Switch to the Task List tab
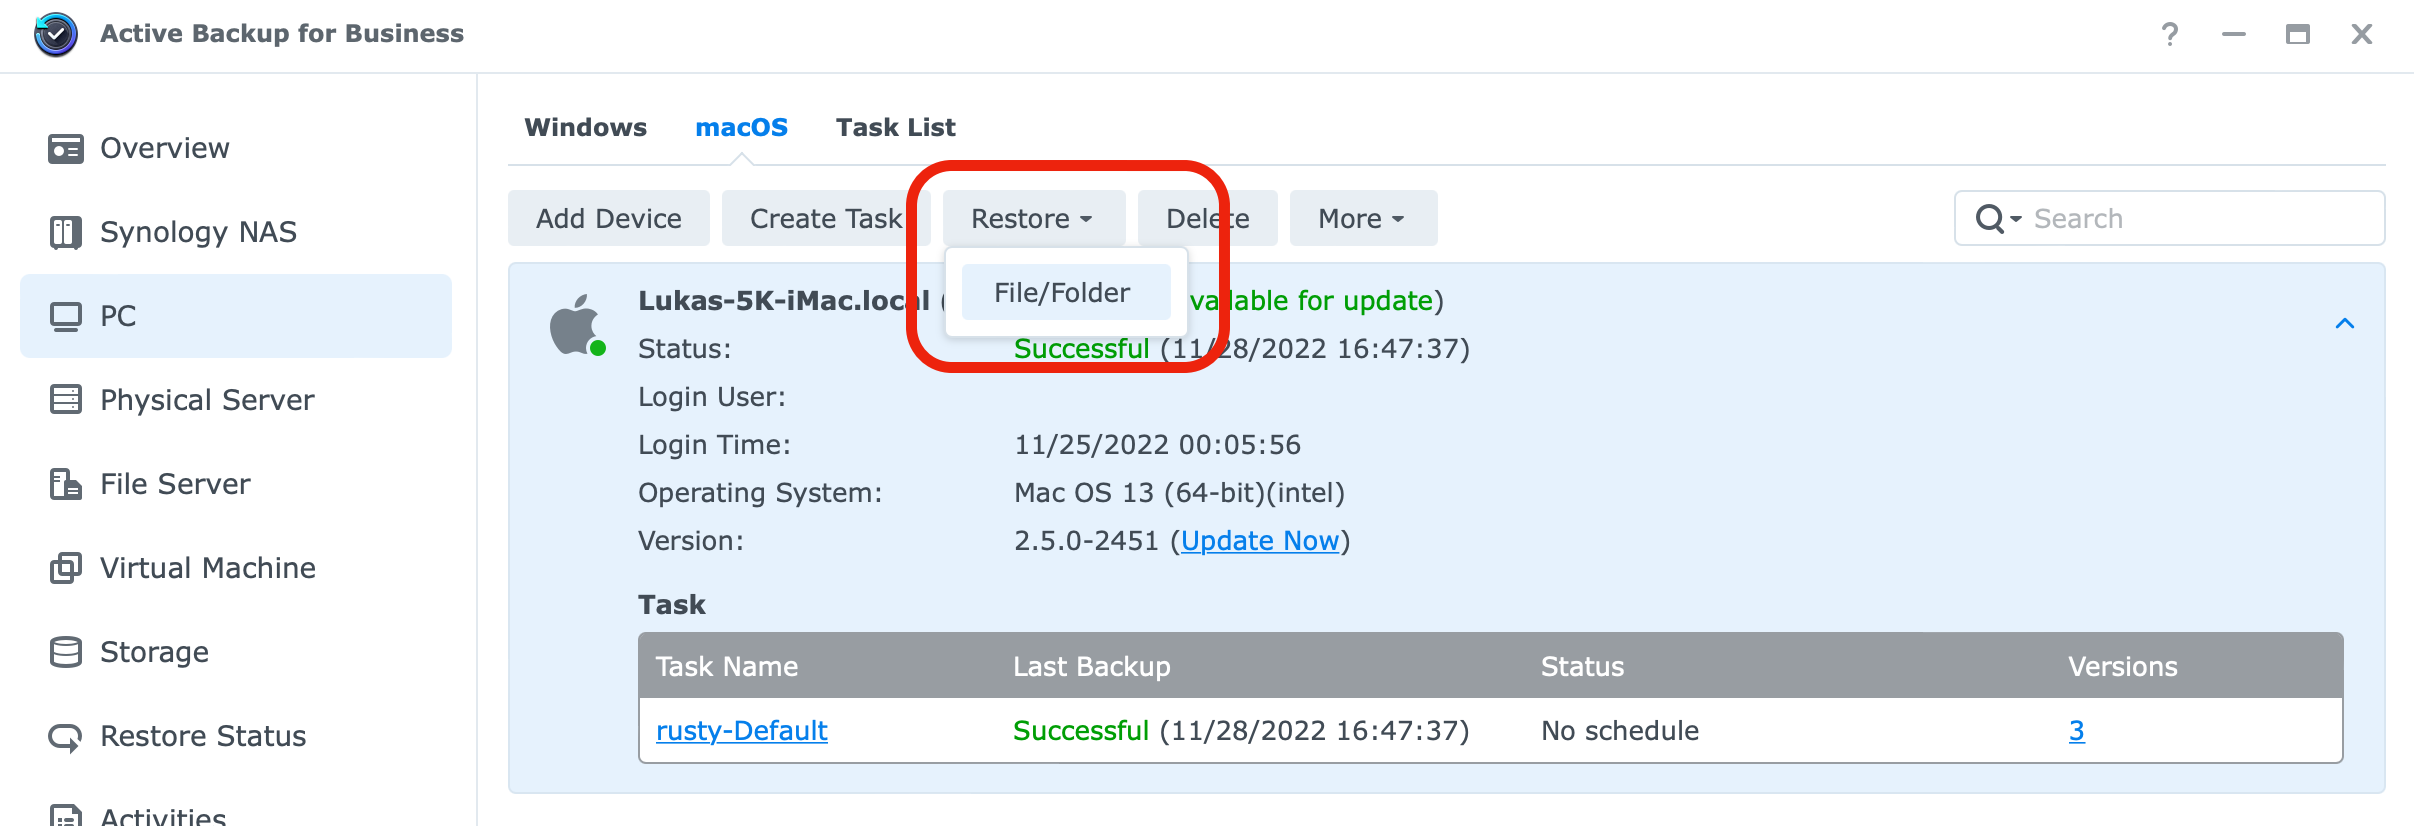The image size is (2414, 826). [896, 128]
